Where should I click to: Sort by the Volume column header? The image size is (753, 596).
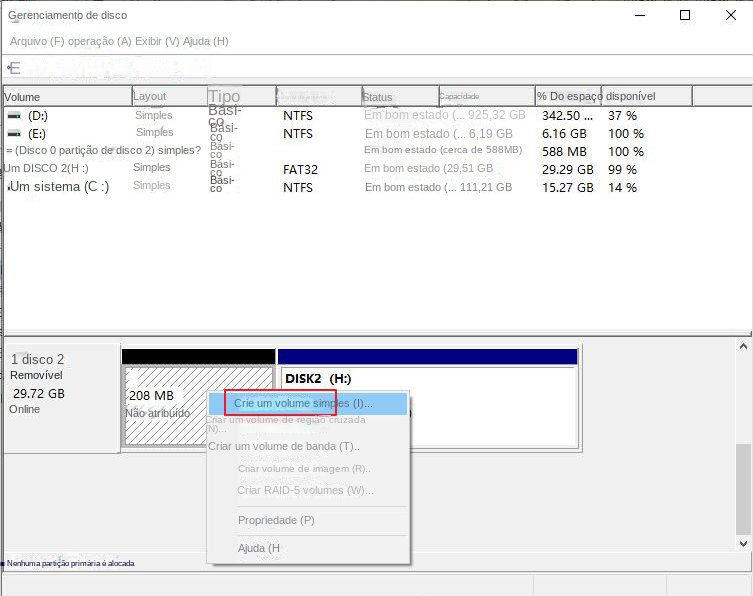coord(67,97)
